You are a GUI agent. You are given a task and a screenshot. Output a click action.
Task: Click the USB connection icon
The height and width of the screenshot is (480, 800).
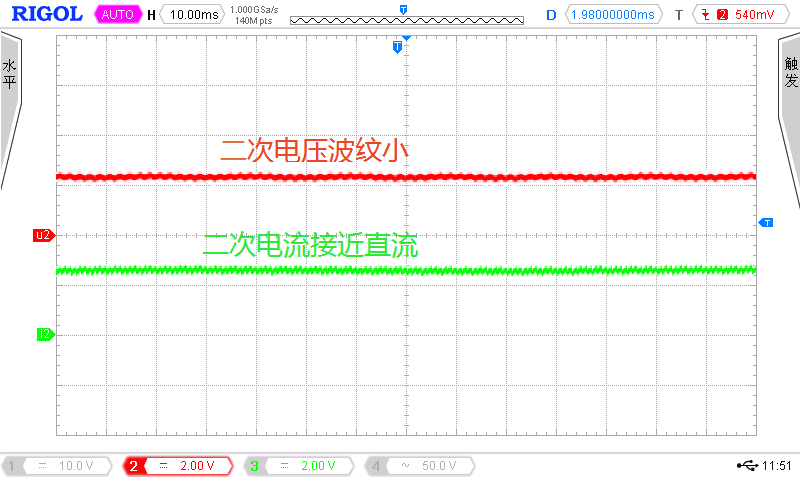coord(747,466)
